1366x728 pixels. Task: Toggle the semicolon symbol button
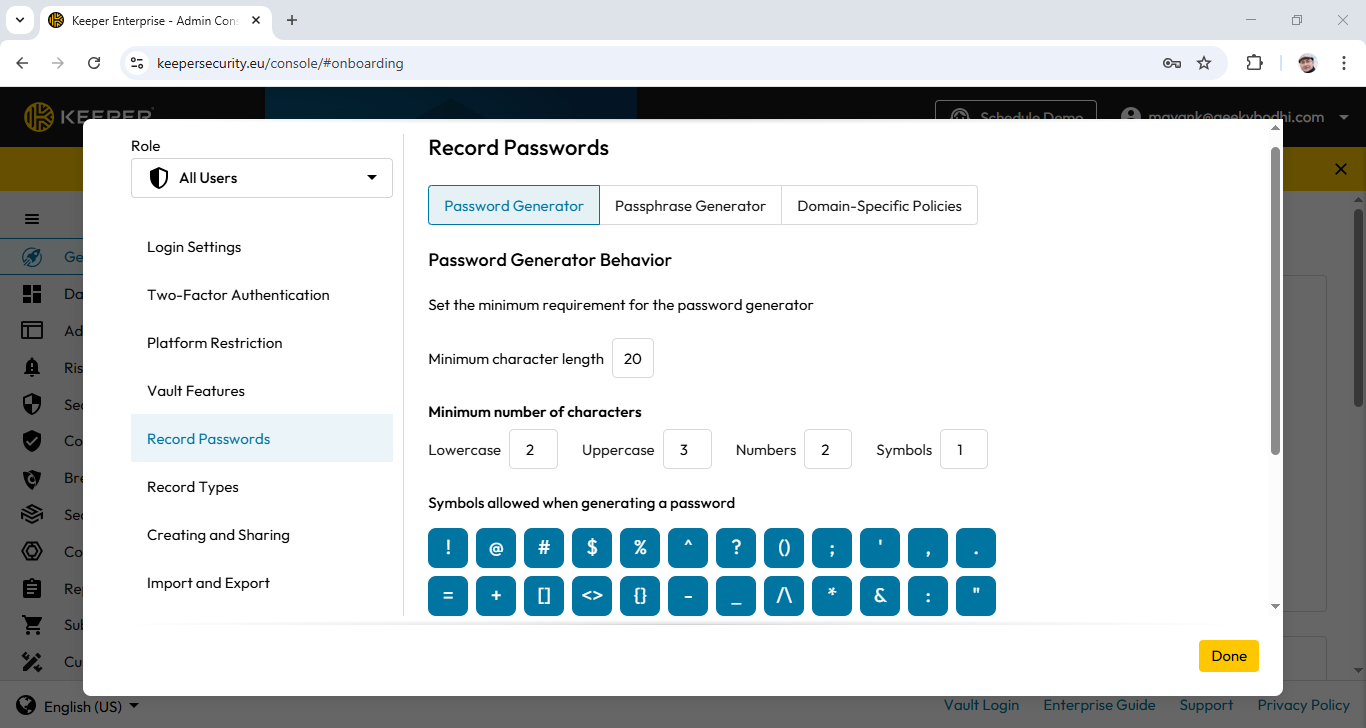pos(832,548)
